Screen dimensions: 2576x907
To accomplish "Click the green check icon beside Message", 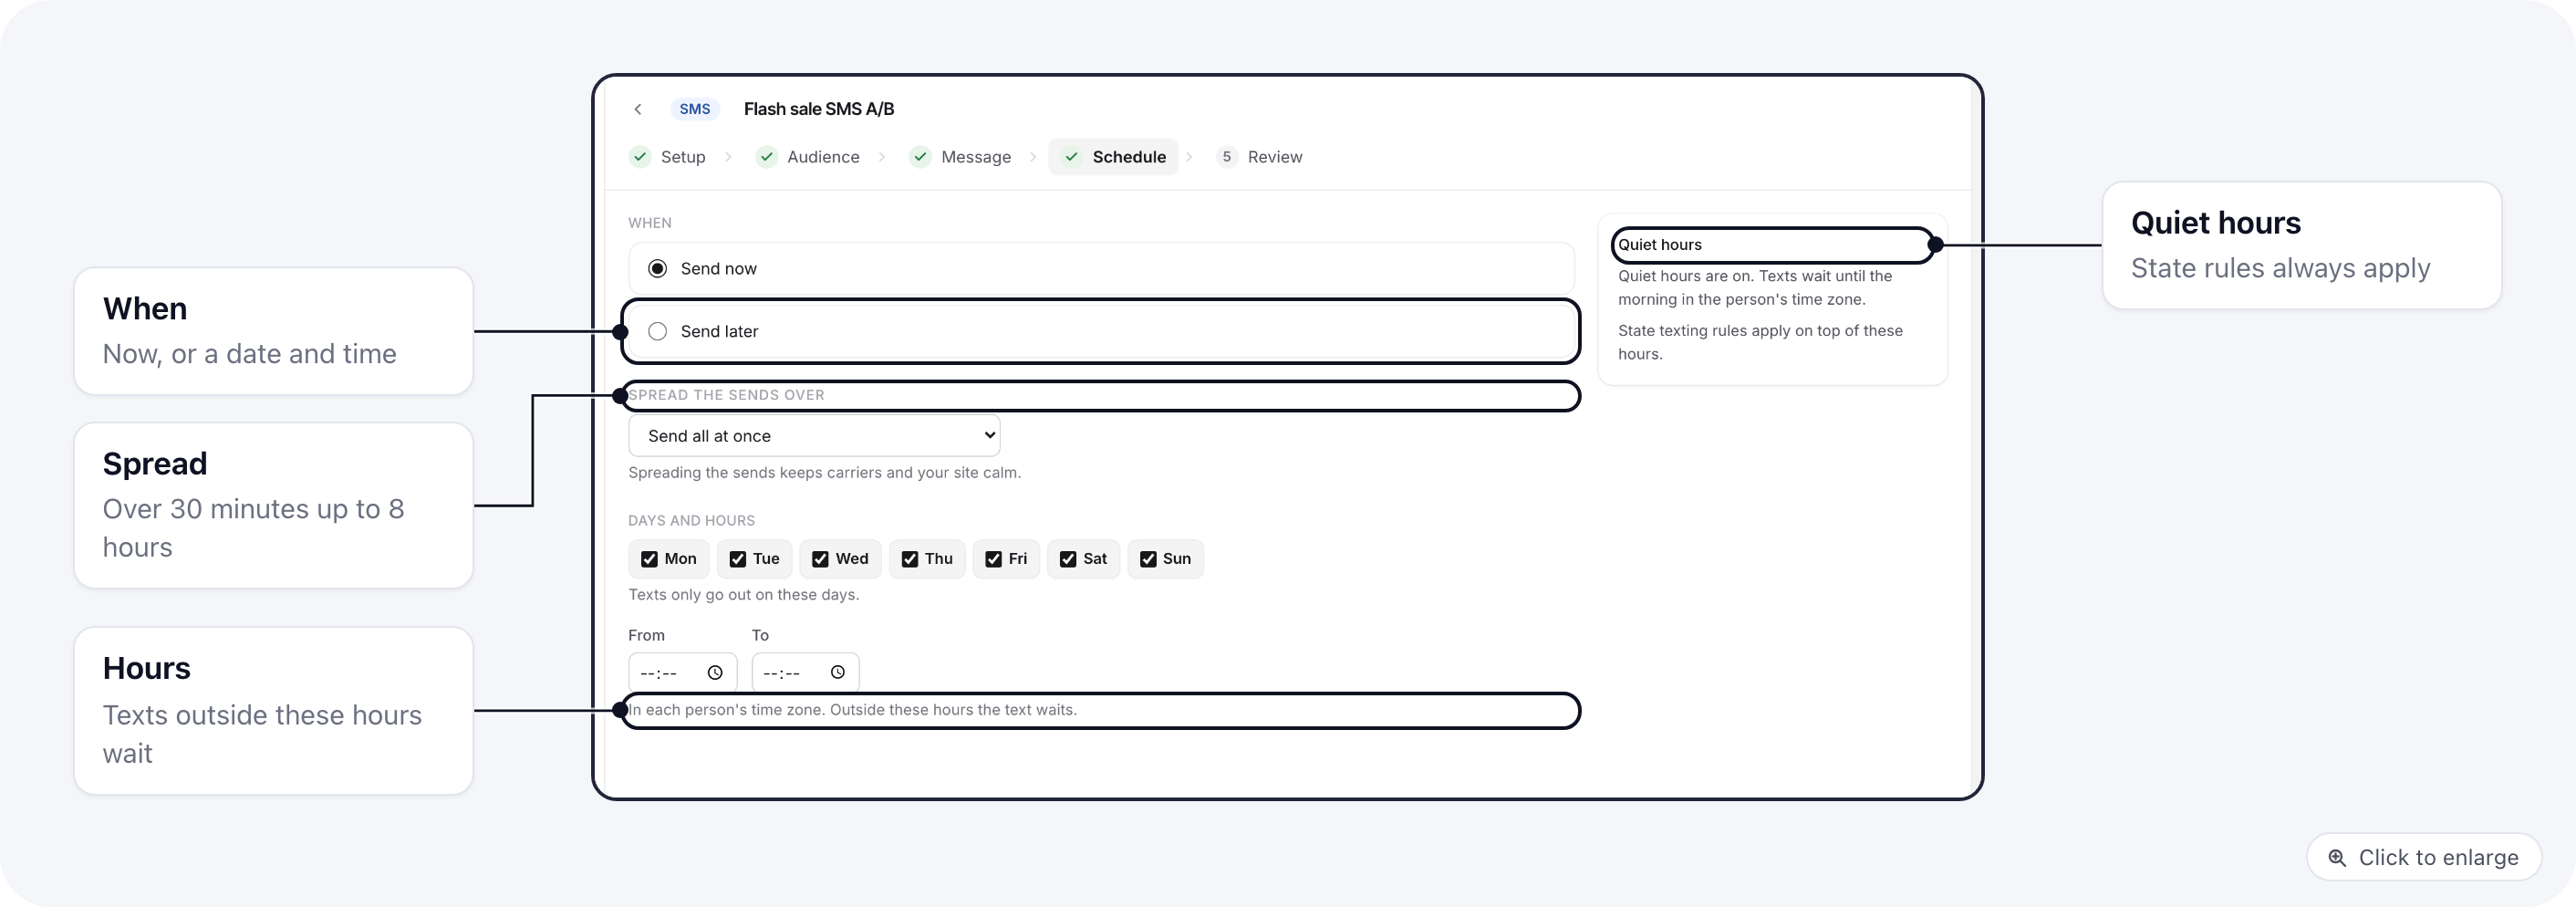I will tap(920, 157).
